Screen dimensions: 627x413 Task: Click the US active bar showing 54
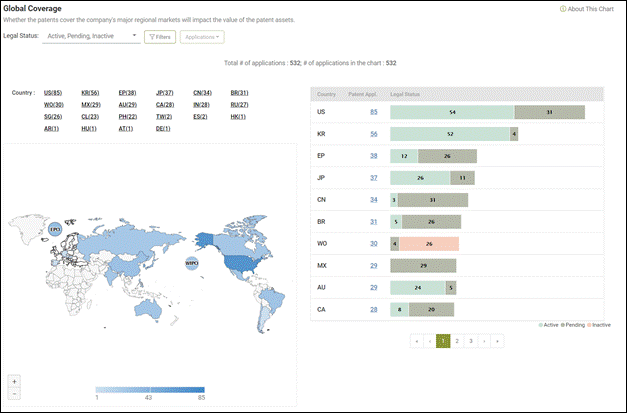pyautogui.click(x=452, y=112)
